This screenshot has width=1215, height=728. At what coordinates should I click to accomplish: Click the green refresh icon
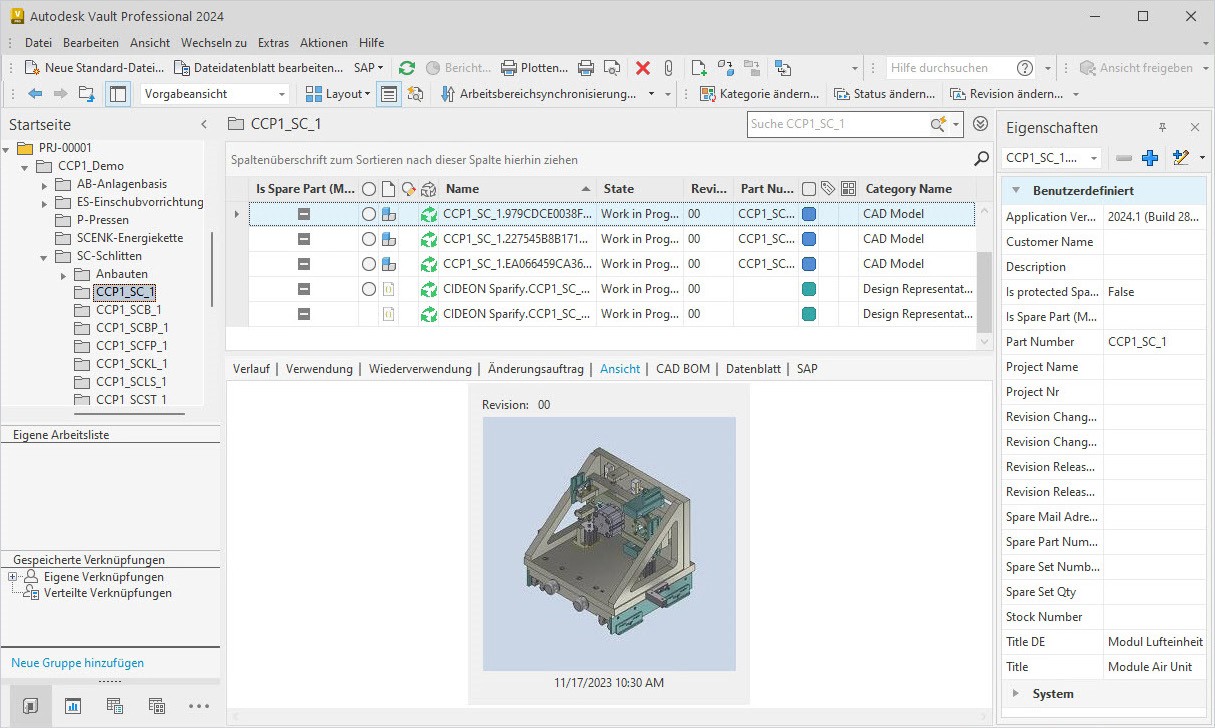point(407,68)
